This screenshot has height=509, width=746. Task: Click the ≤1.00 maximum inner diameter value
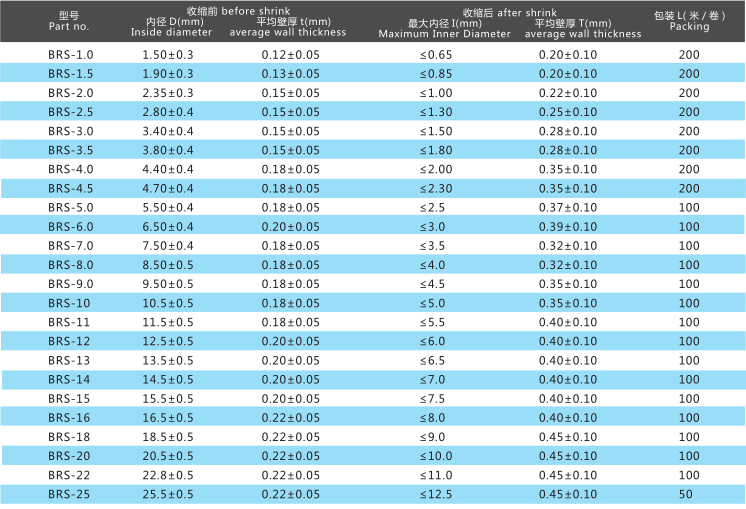(x=436, y=93)
